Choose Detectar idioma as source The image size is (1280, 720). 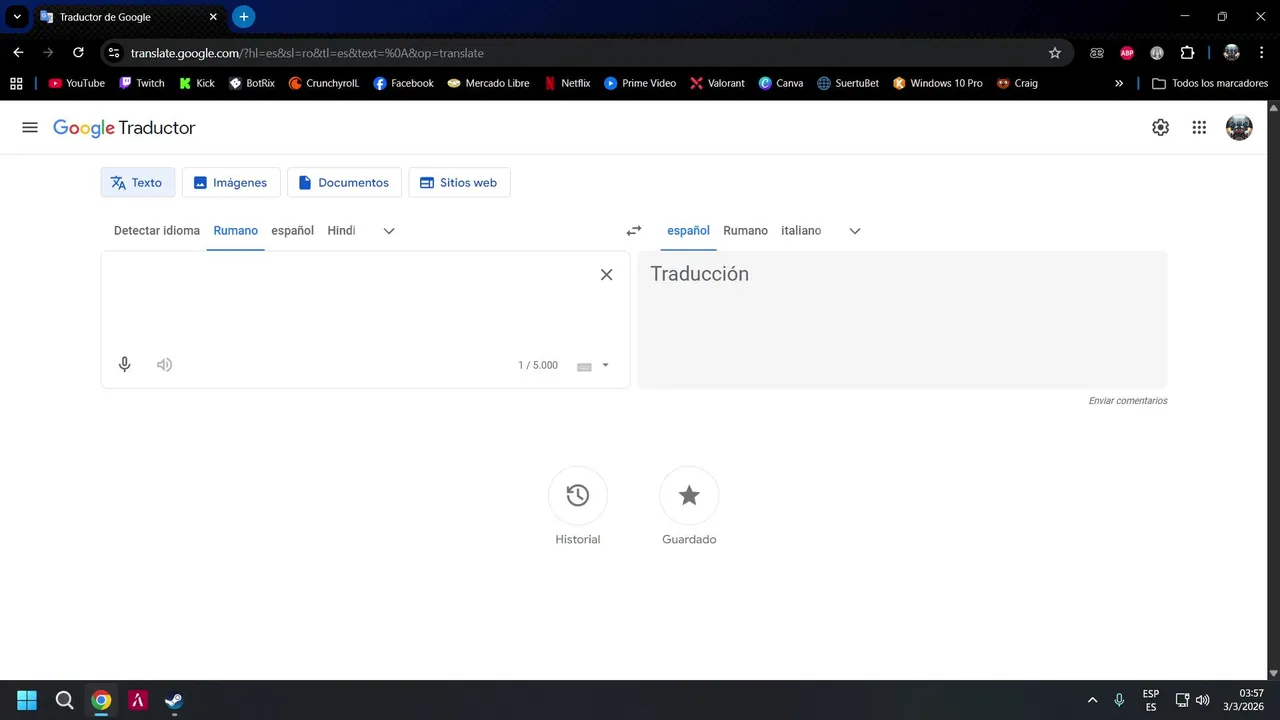[157, 230]
